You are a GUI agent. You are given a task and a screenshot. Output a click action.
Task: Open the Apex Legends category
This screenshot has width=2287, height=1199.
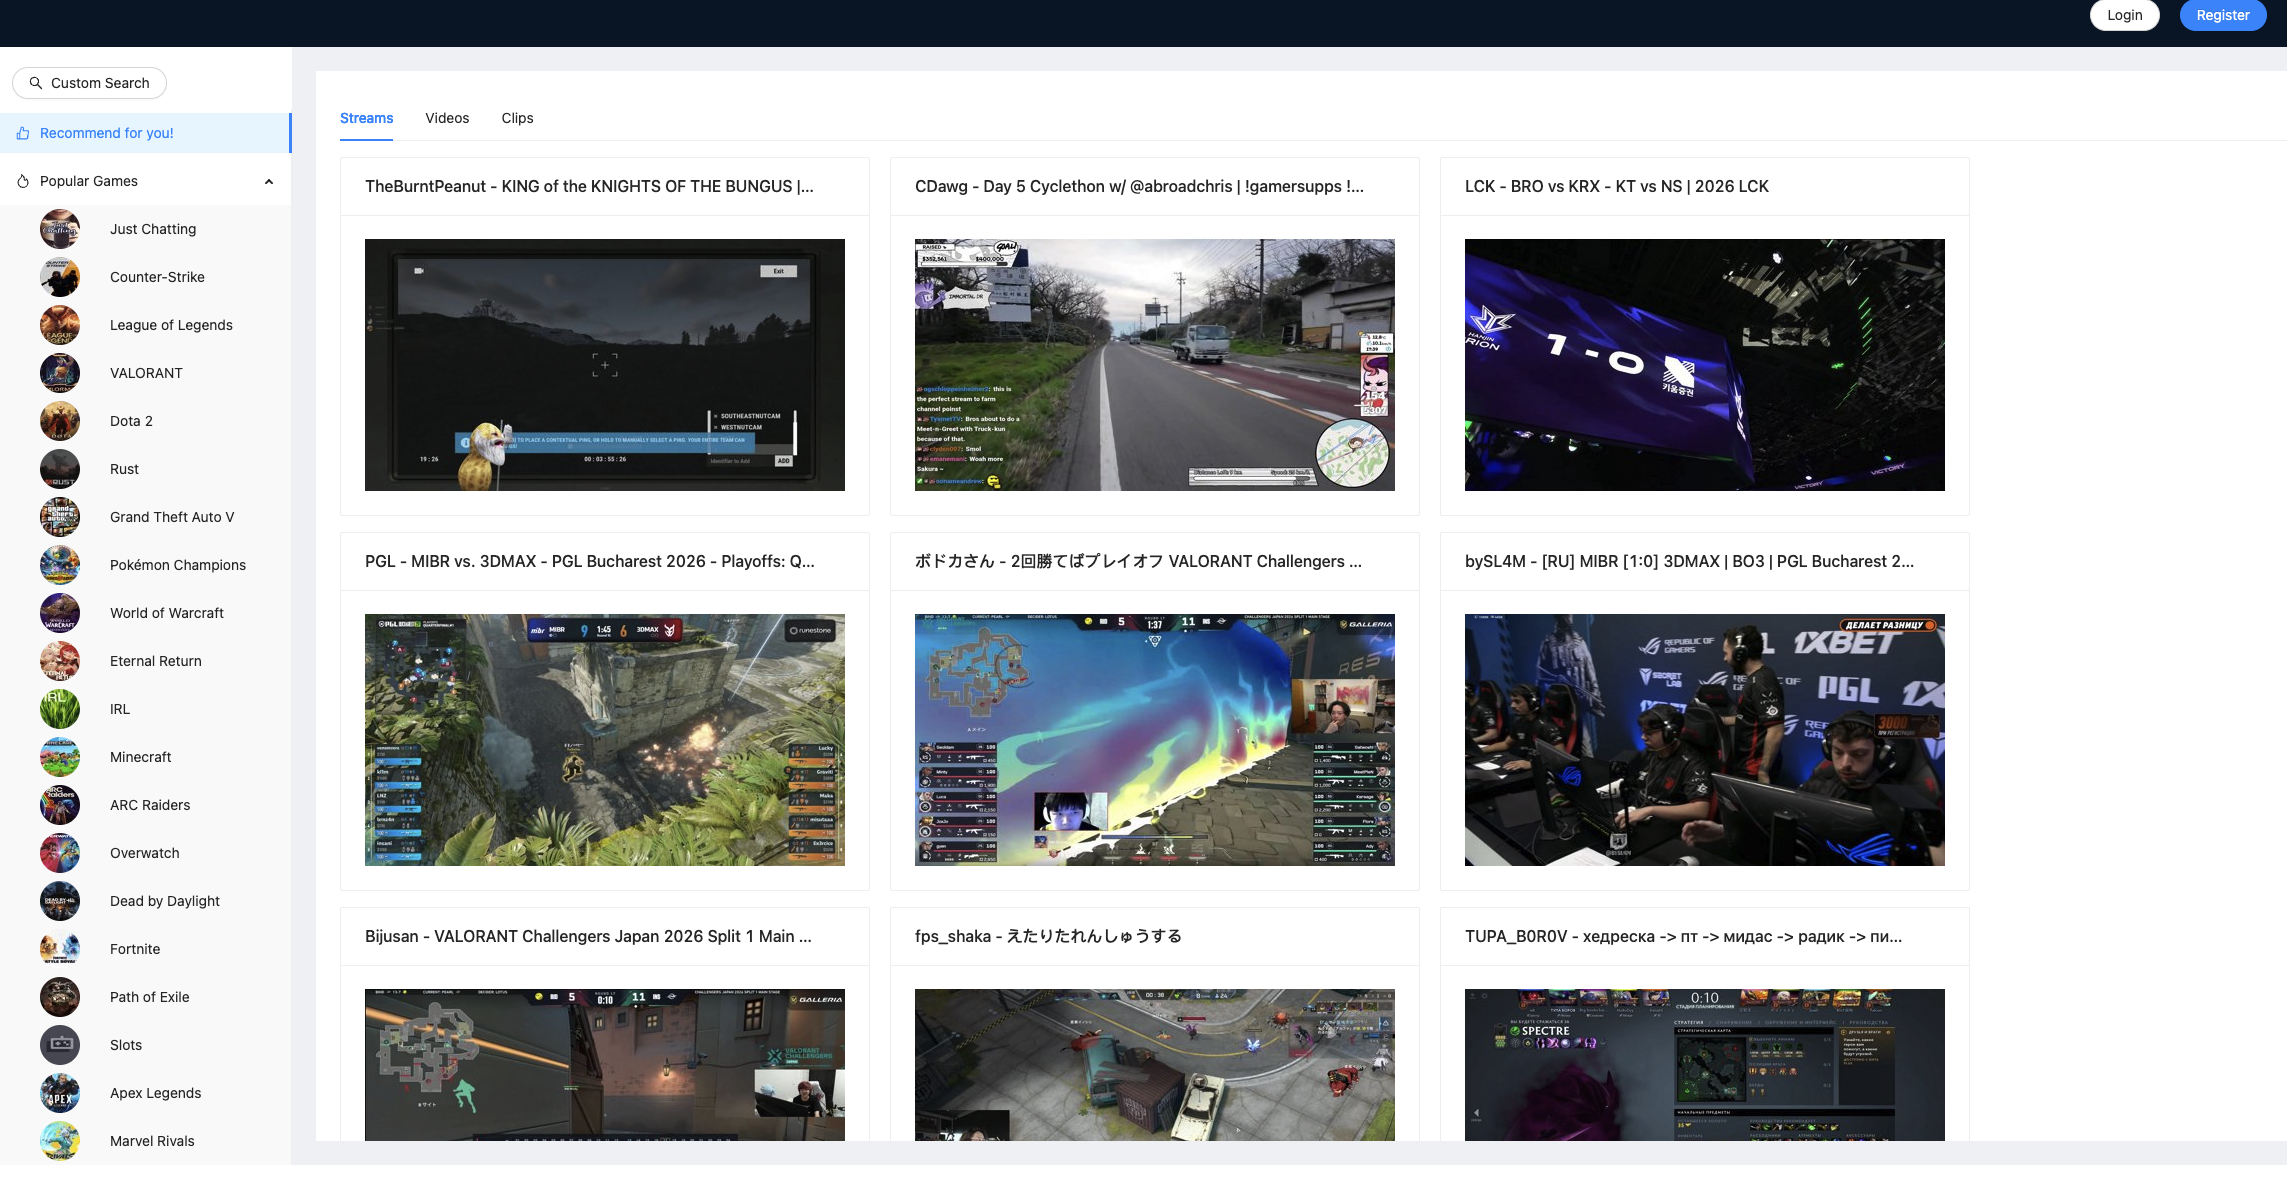coord(60,1093)
